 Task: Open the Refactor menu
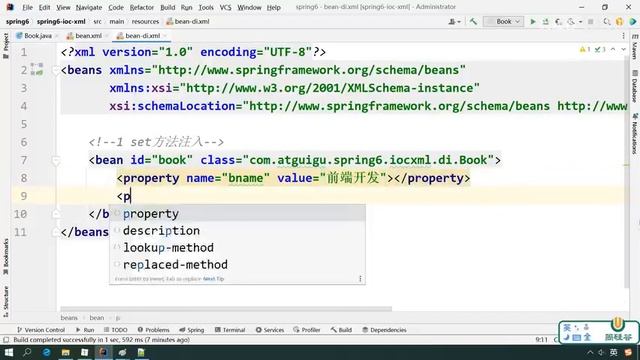pyautogui.click(x=142, y=7)
